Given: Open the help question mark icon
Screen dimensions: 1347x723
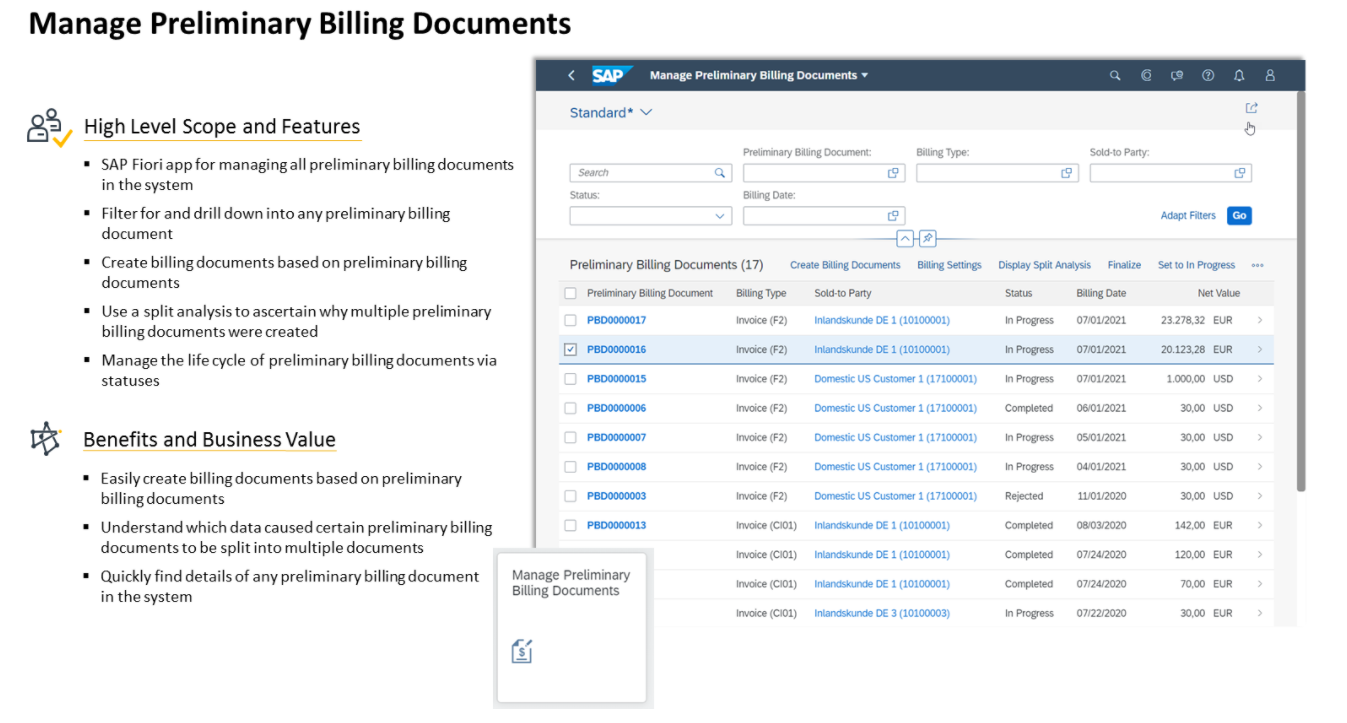Looking at the screenshot, I should 1208,76.
